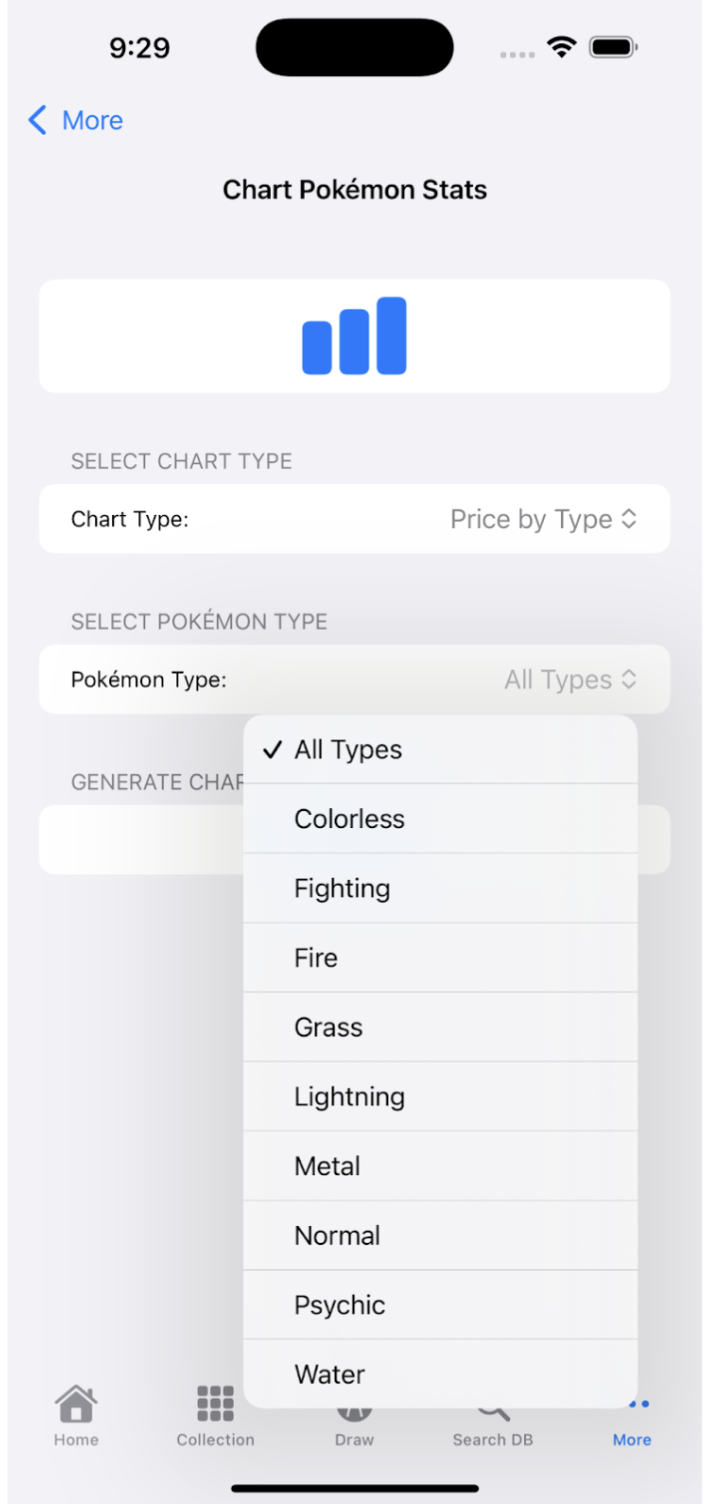Switch to the Search DB tab
This screenshot has width=704, height=1504.
[x=493, y=1439]
